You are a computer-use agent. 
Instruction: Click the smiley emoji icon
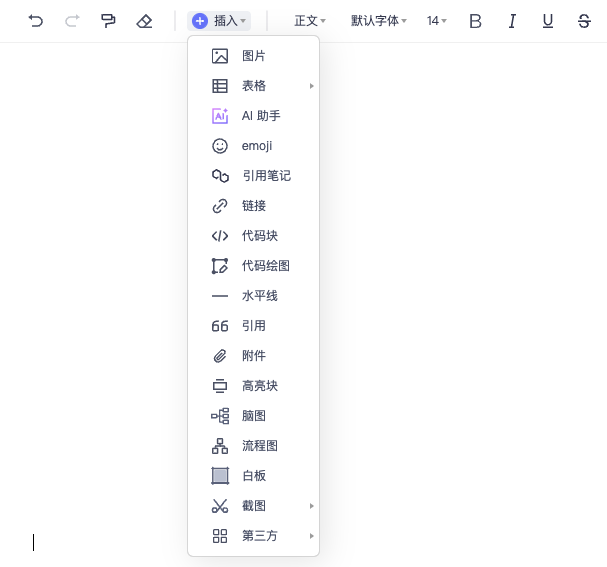pyautogui.click(x=220, y=146)
